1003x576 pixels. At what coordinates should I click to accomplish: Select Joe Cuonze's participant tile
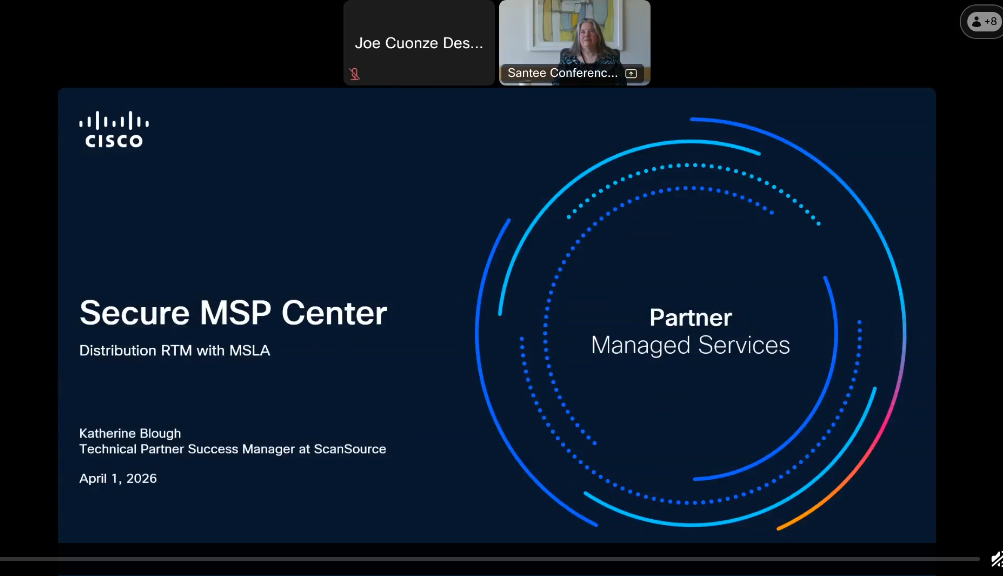point(419,42)
